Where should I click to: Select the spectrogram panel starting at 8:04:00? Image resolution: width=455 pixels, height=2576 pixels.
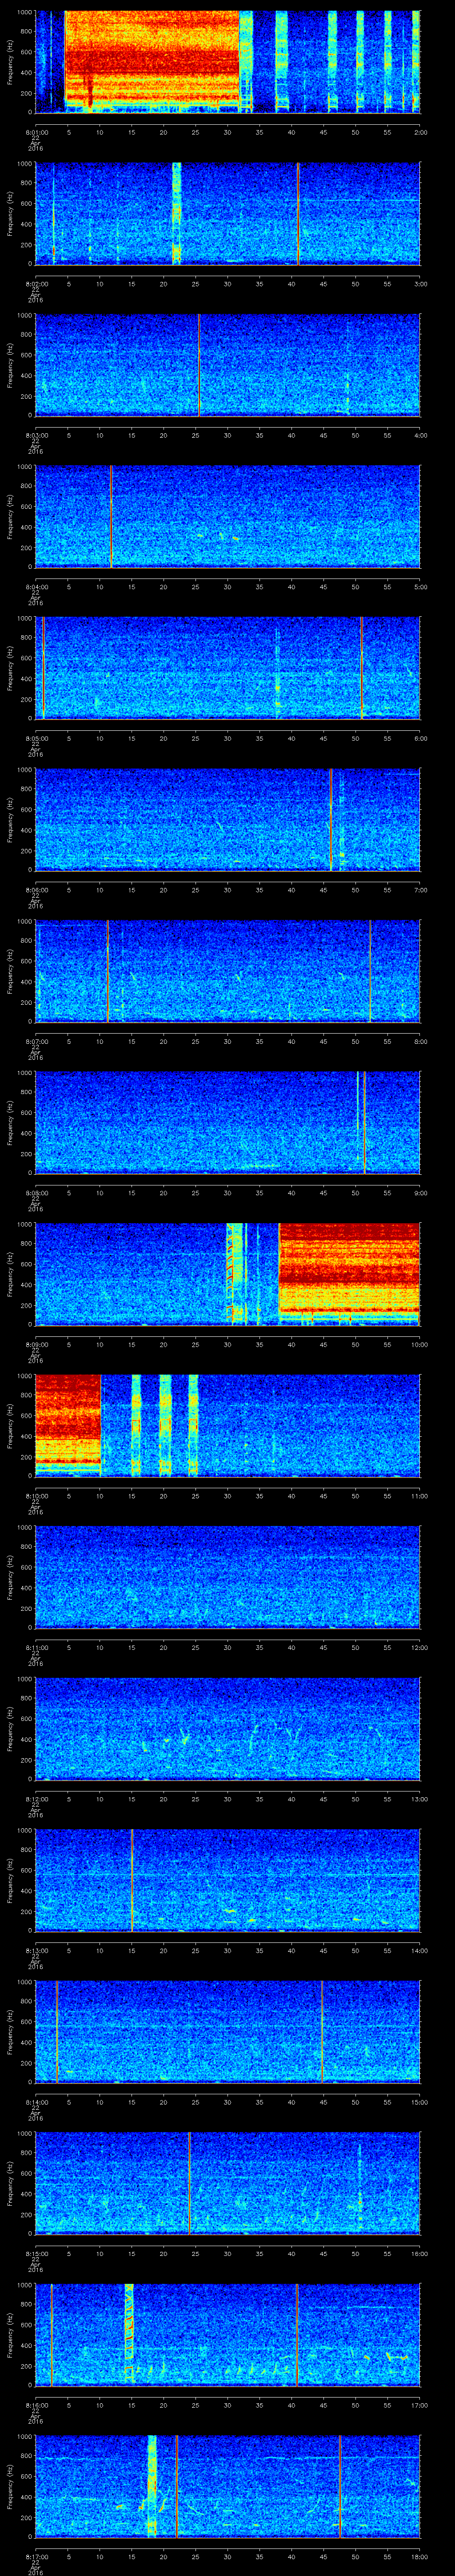click(227, 516)
